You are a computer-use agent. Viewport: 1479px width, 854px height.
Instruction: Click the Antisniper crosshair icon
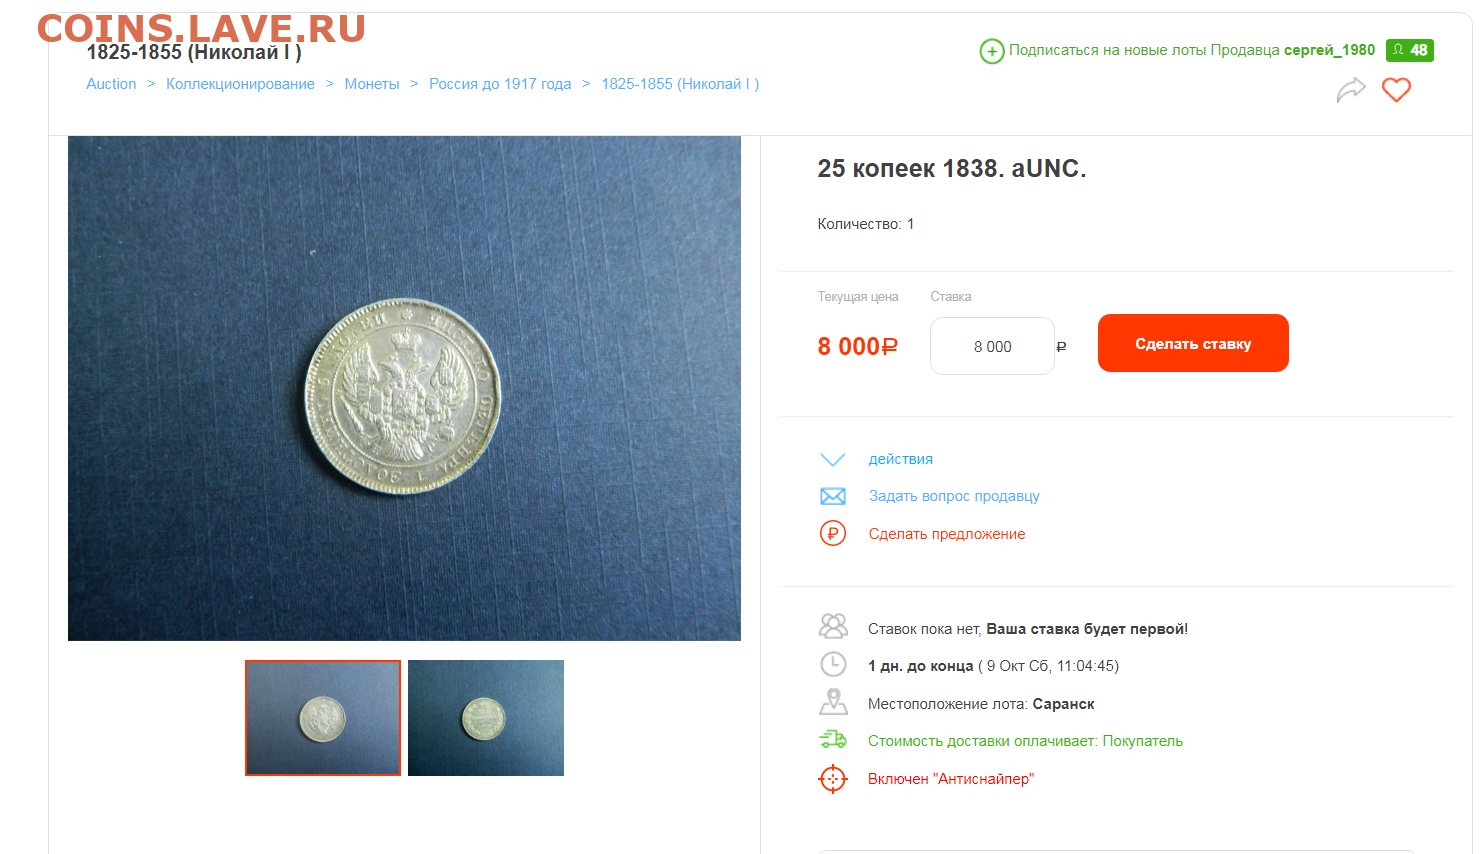point(833,779)
